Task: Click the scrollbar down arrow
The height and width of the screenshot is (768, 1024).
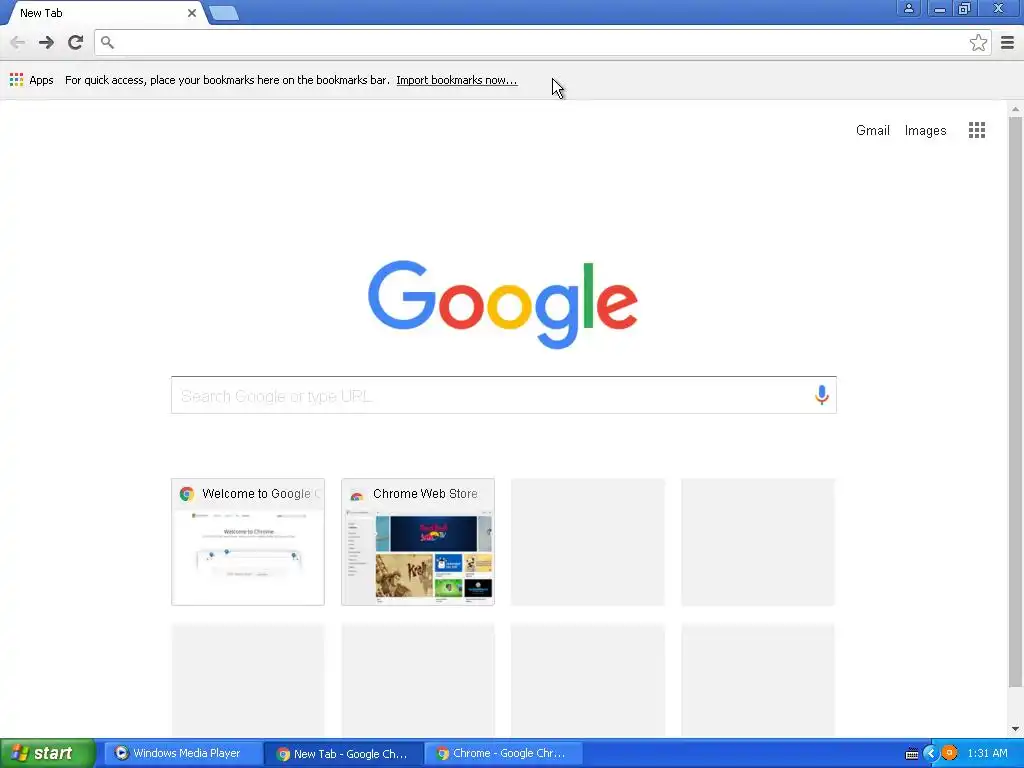Action: pyautogui.click(x=1015, y=729)
